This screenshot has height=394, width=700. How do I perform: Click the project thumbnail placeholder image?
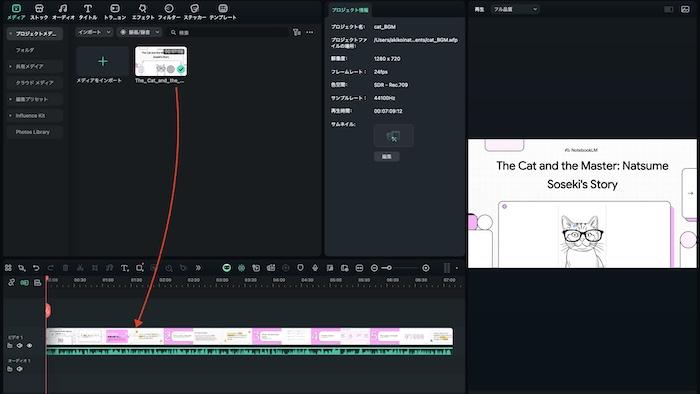pyautogui.click(x=393, y=136)
